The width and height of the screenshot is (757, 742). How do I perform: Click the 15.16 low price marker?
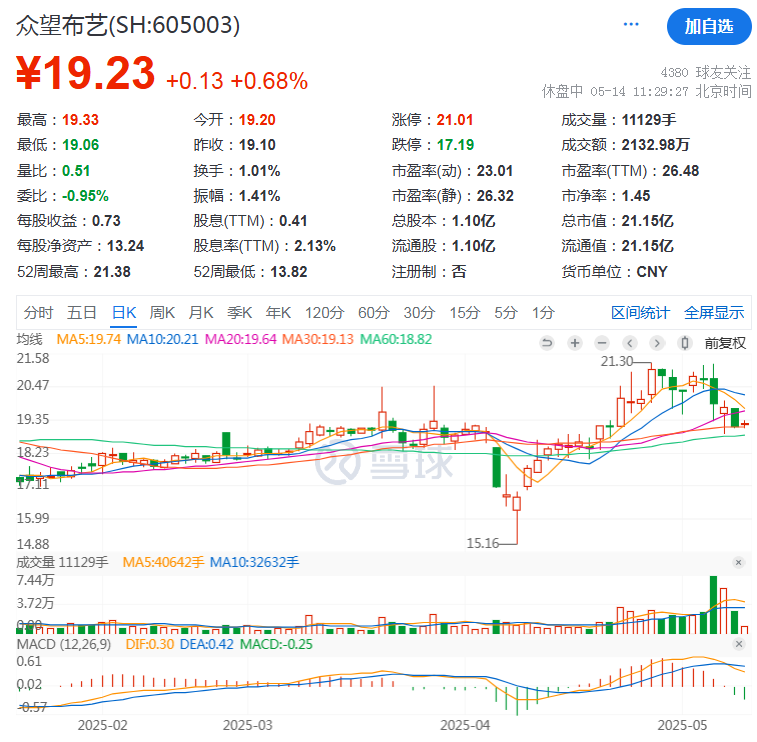tap(482, 543)
